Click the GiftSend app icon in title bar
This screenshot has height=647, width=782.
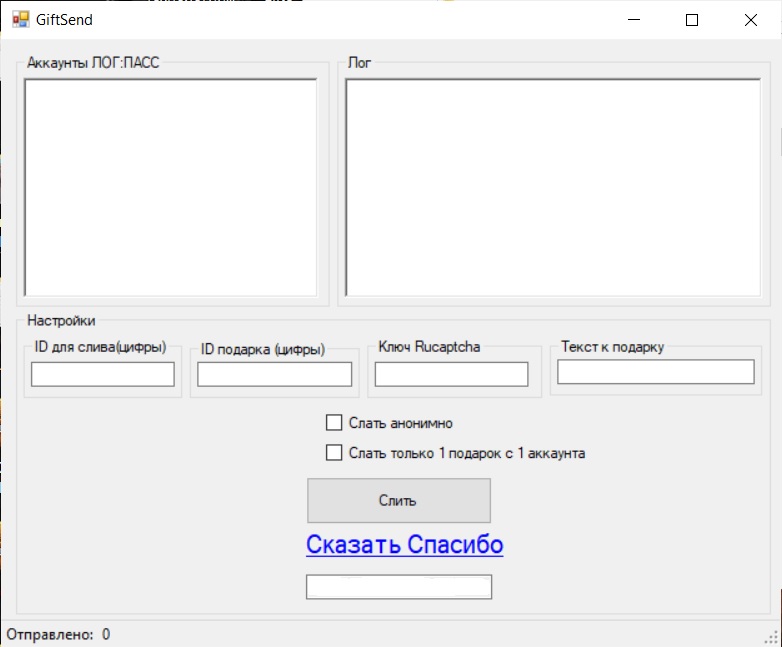tap(20, 20)
